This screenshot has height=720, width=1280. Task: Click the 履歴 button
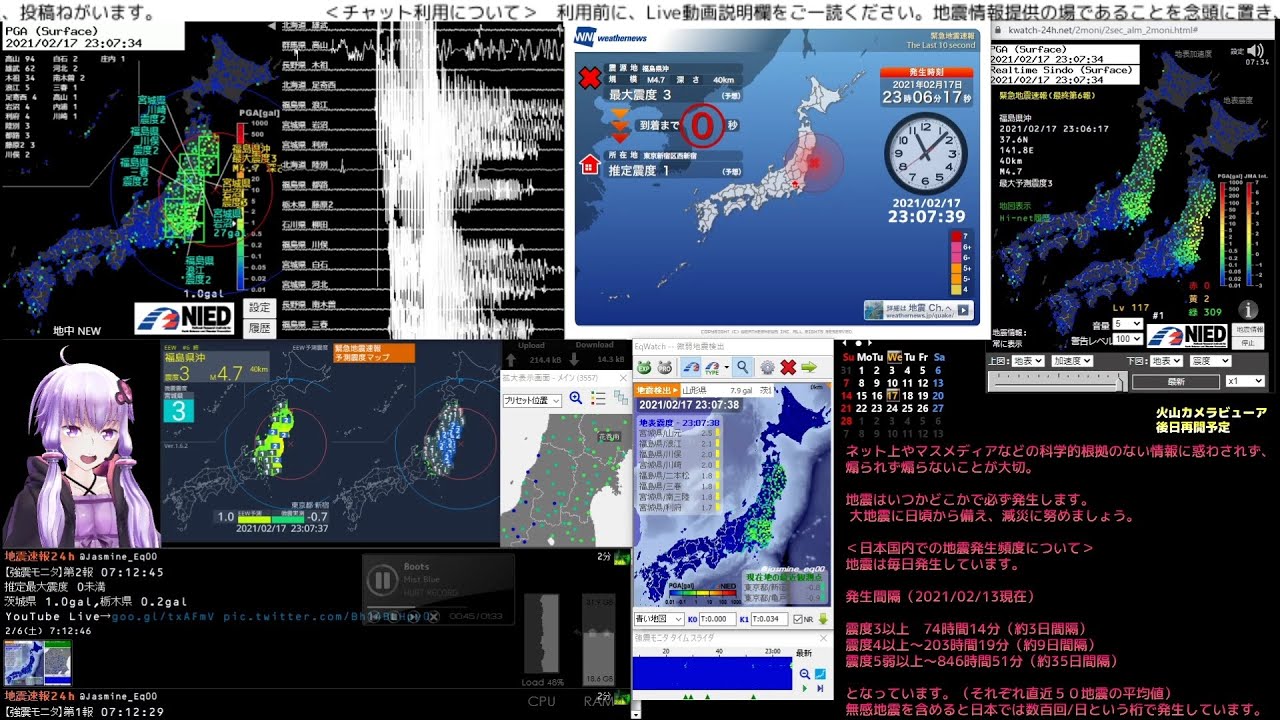click(x=259, y=327)
